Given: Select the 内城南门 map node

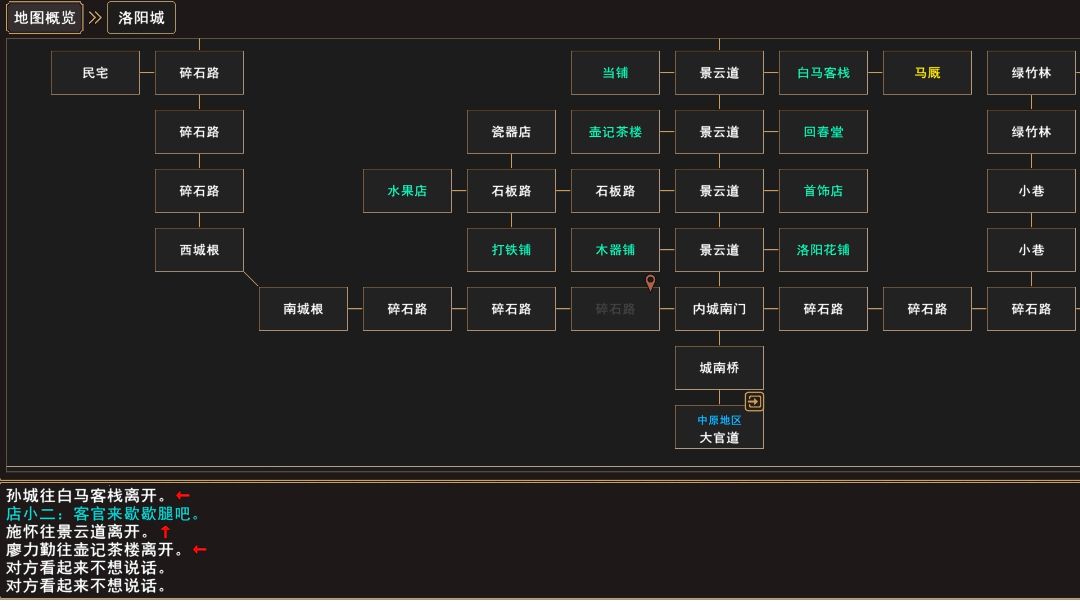Looking at the screenshot, I should tap(719, 308).
